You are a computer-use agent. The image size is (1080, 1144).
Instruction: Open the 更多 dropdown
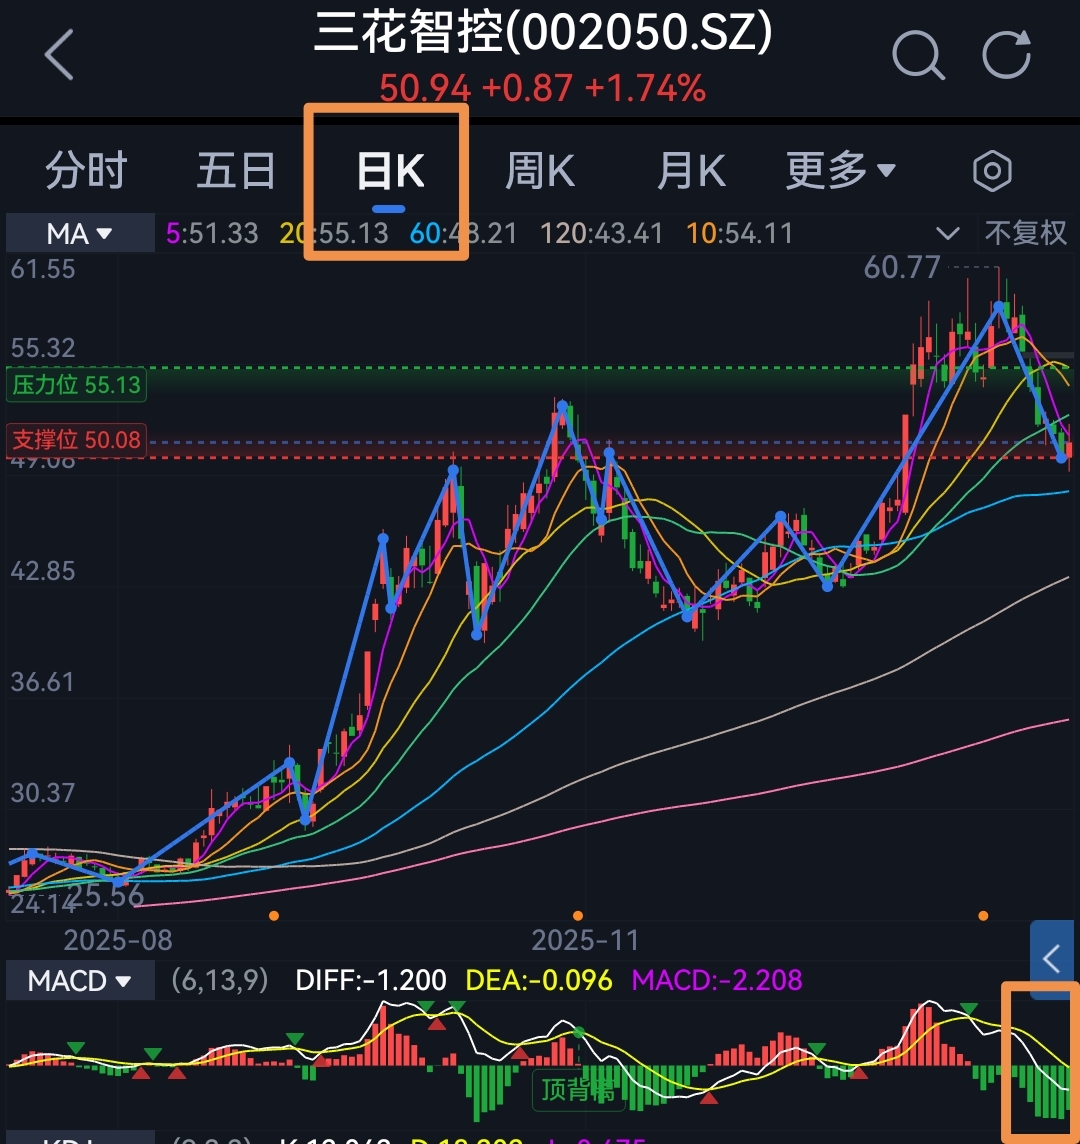840,171
